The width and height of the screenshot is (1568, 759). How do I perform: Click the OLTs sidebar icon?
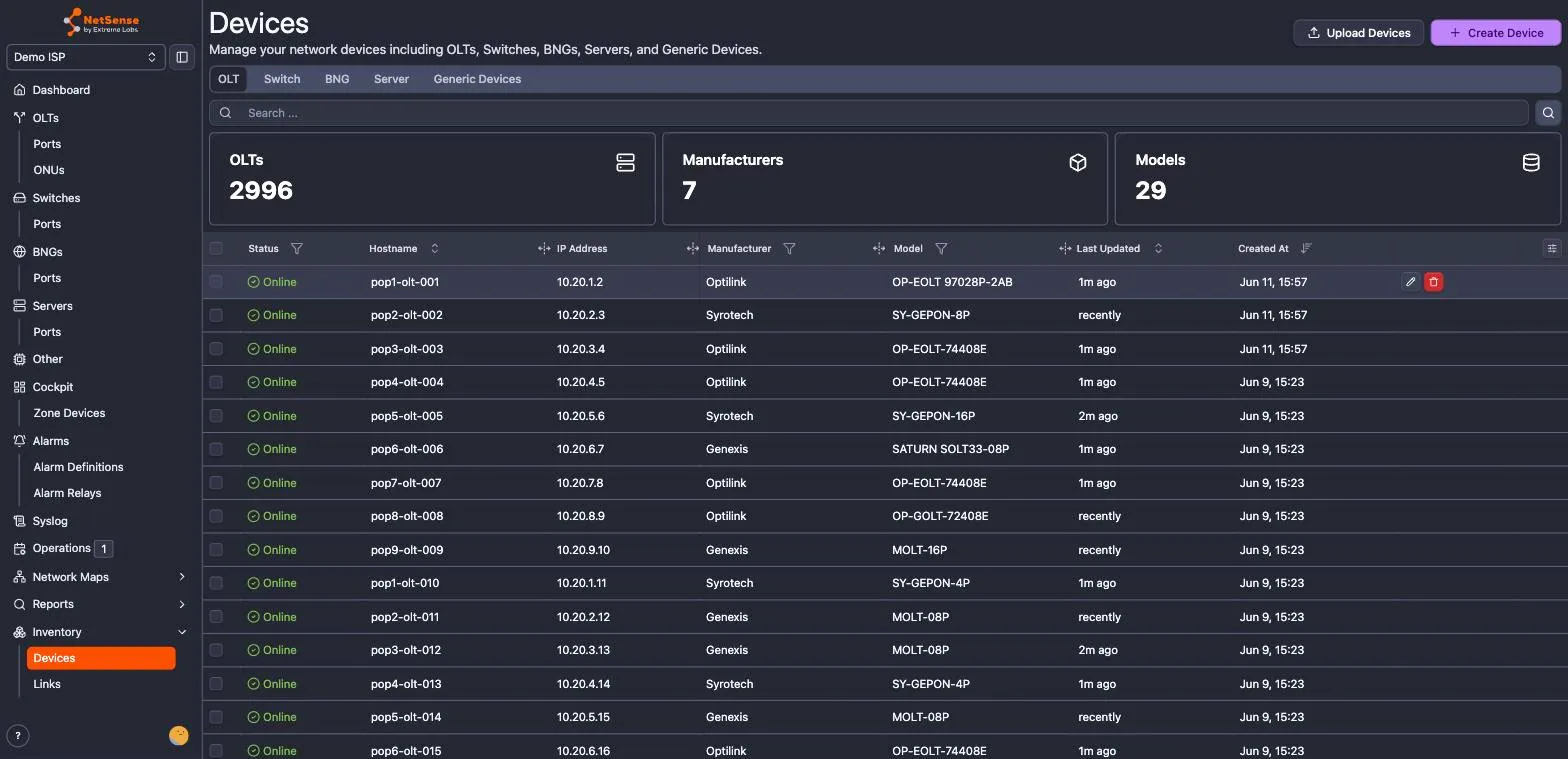[19, 118]
